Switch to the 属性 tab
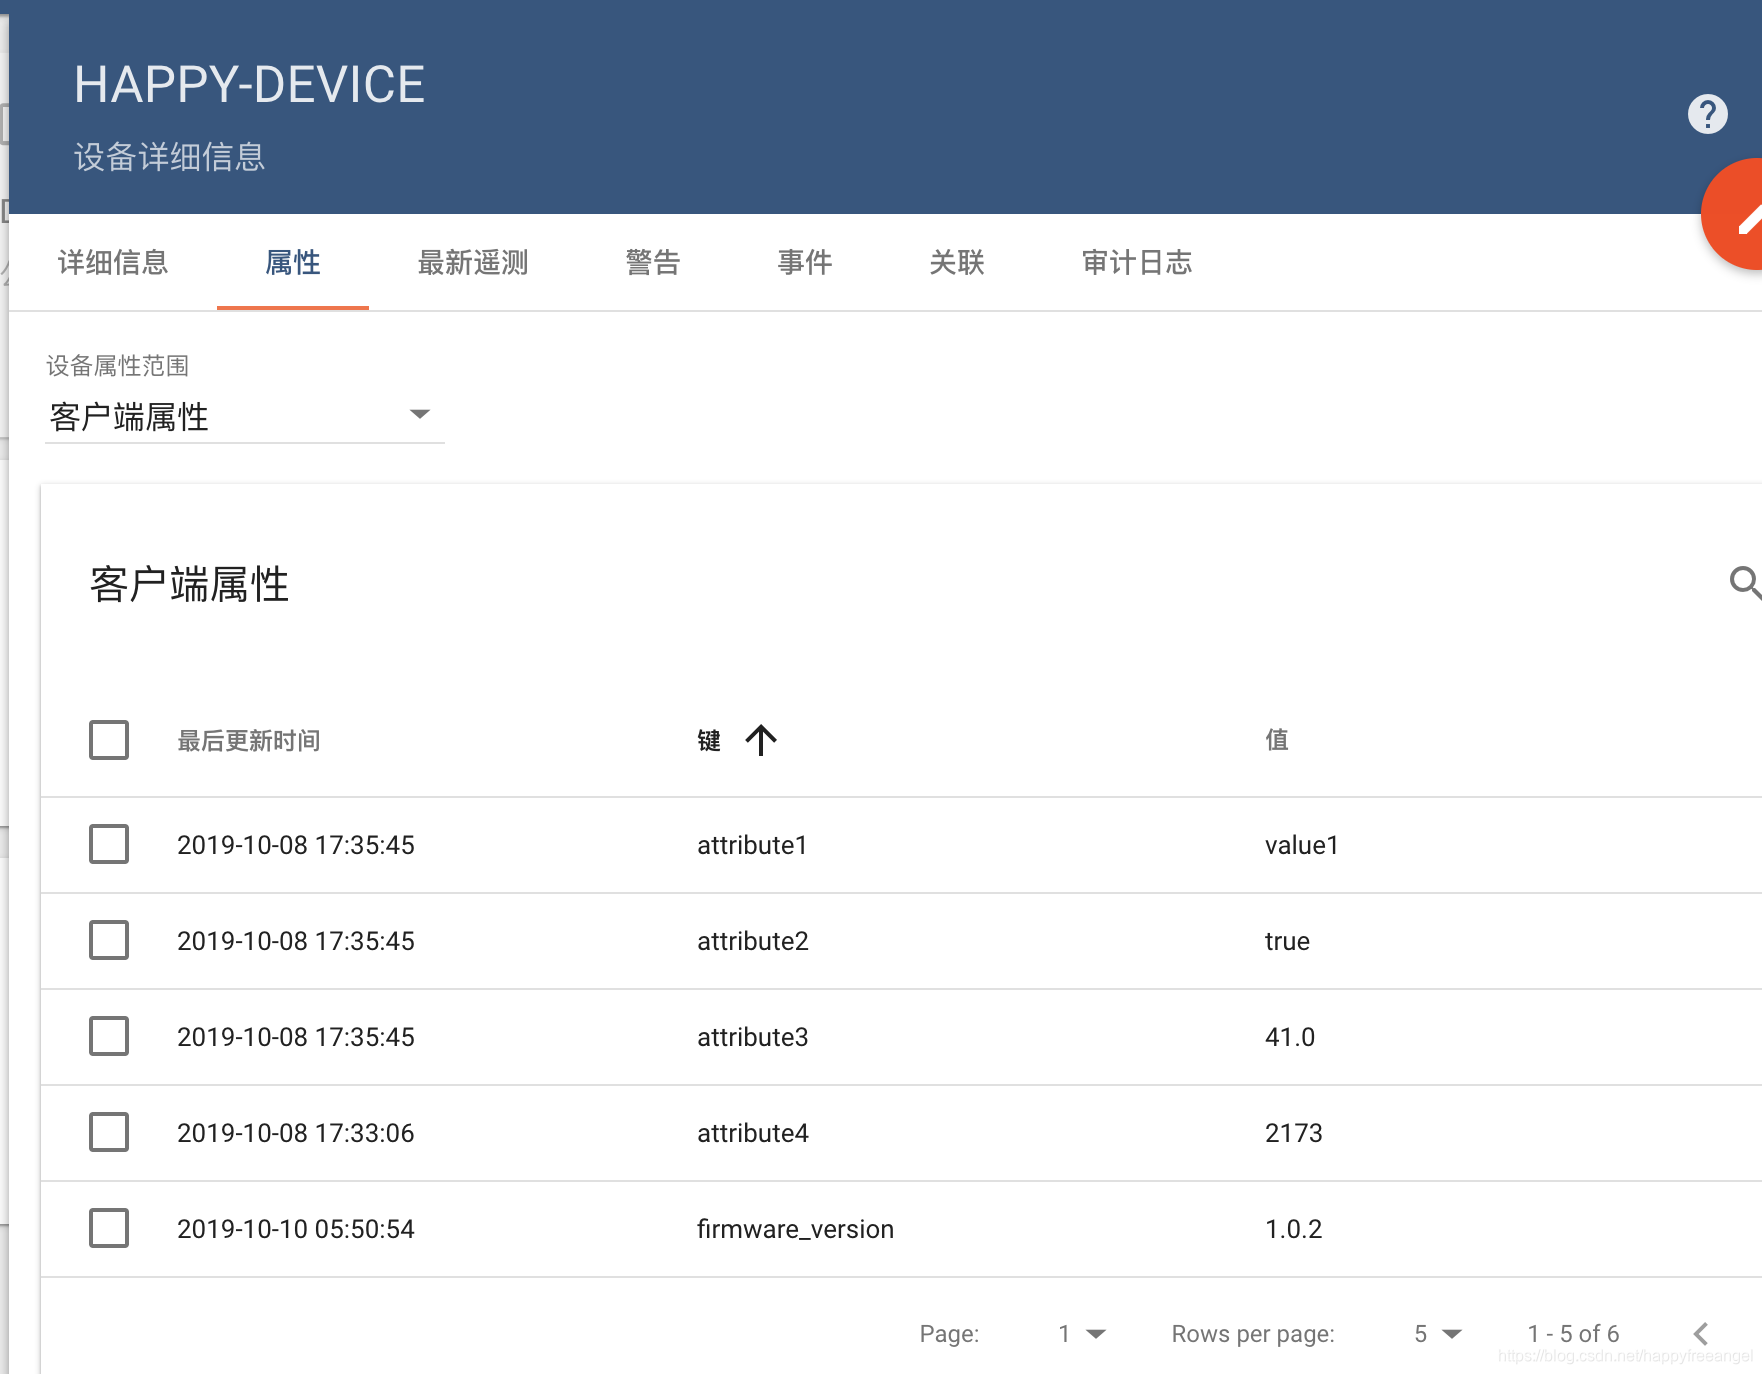Viewport: 1762px width, 1374px height. coord(293,262)
